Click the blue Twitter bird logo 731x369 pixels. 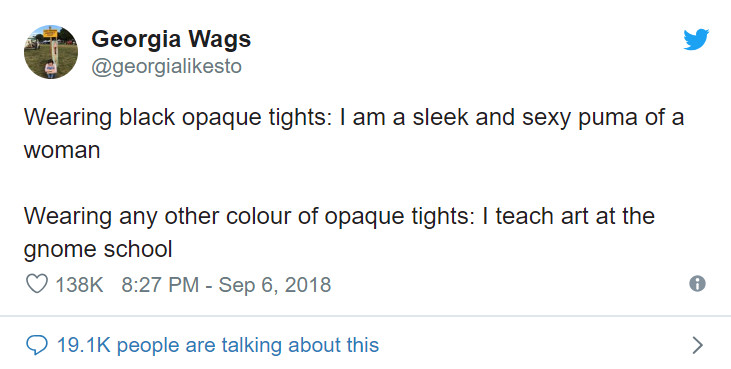(696, 39)
